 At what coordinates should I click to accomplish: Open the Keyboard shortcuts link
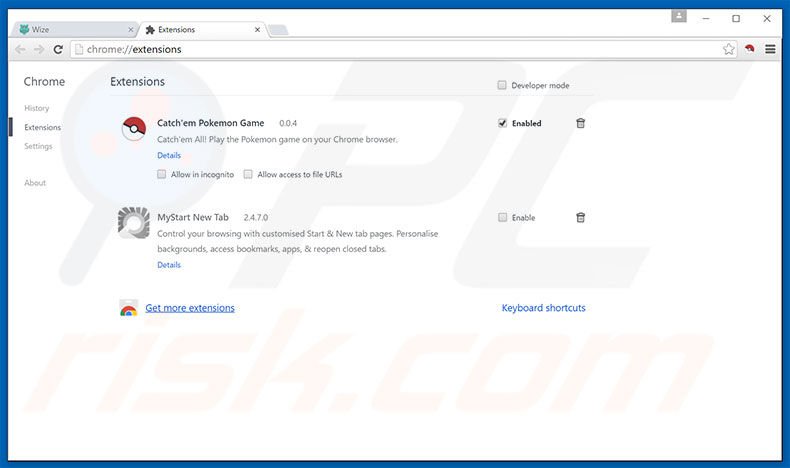(544, 308)
